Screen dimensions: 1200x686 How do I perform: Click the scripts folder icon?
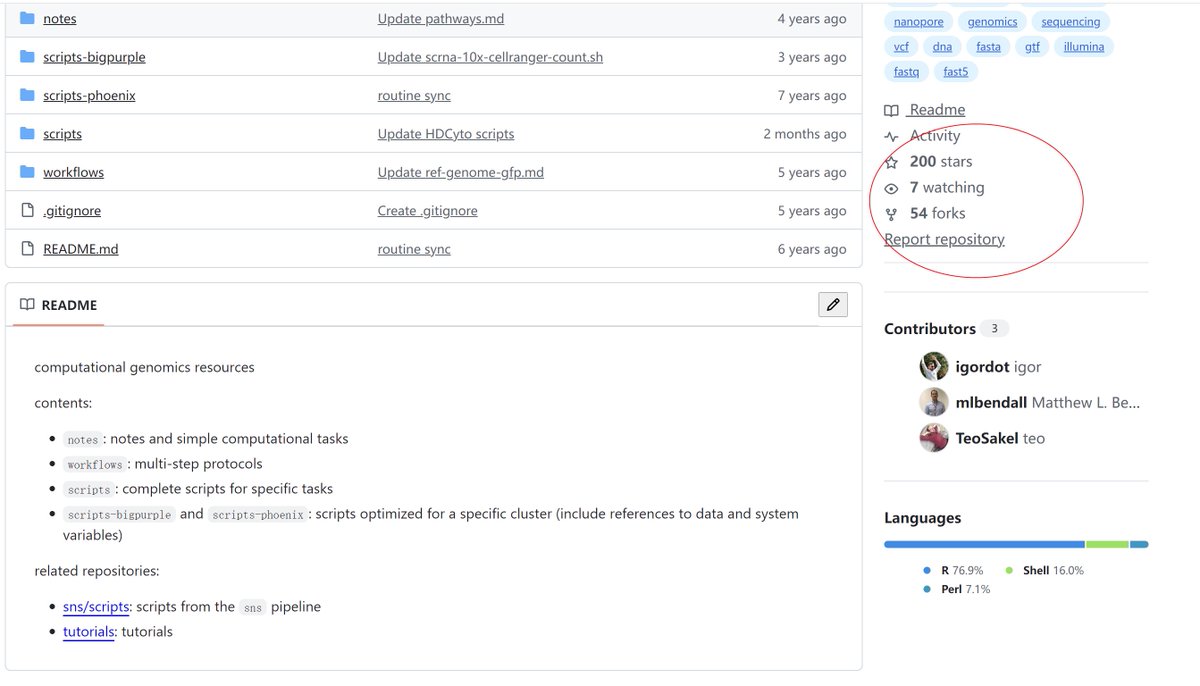pos(27,134)
